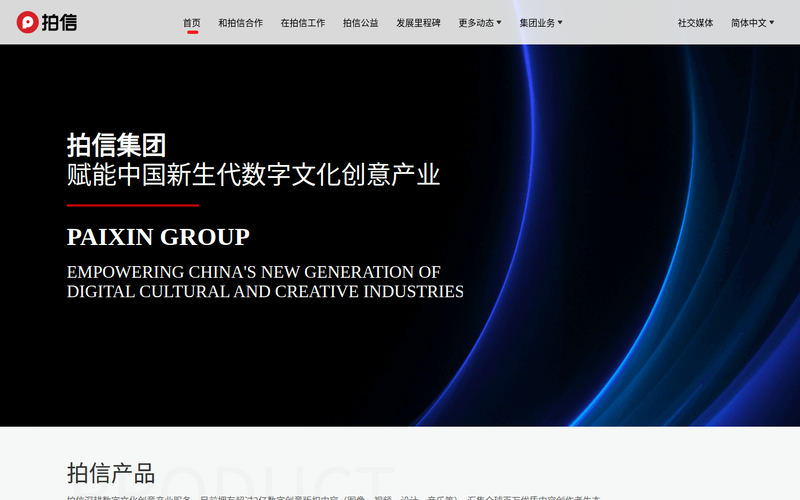The width and height of the screenshot is (800, 500).
Task: Open the 拍信公益 page
Action: [x=361, y=23]
